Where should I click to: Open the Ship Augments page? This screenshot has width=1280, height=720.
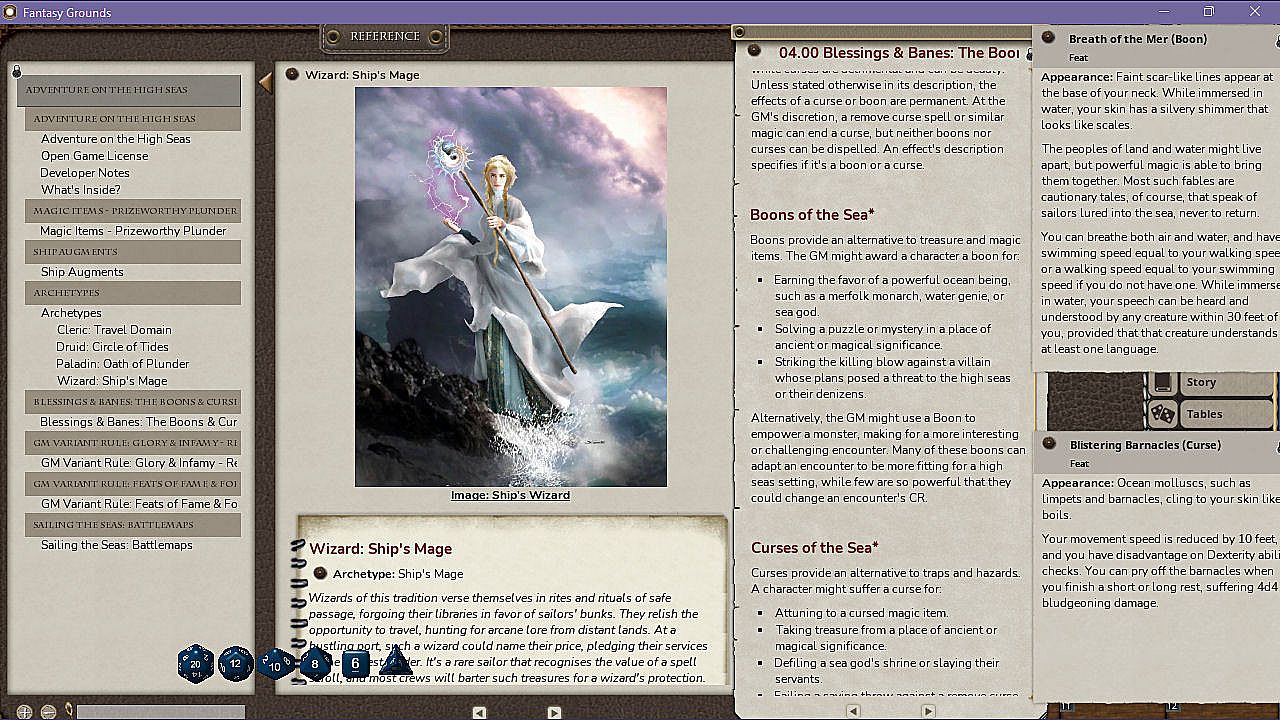[82, 272]
